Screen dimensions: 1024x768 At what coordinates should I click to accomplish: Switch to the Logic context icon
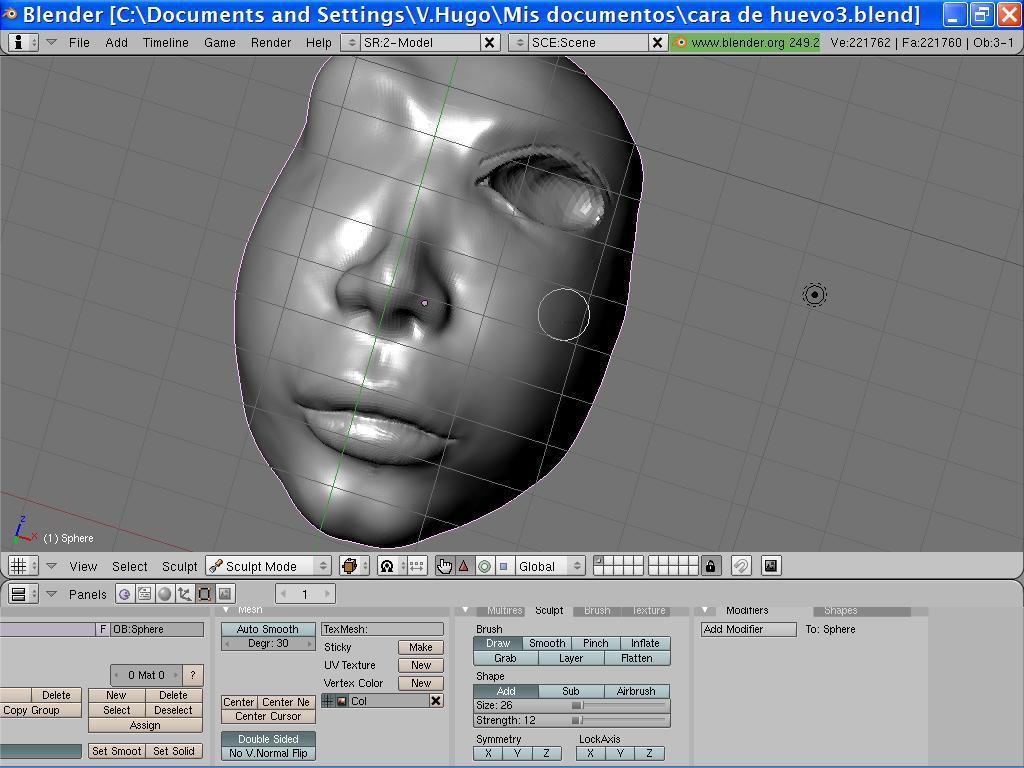[x=125, y=594]
